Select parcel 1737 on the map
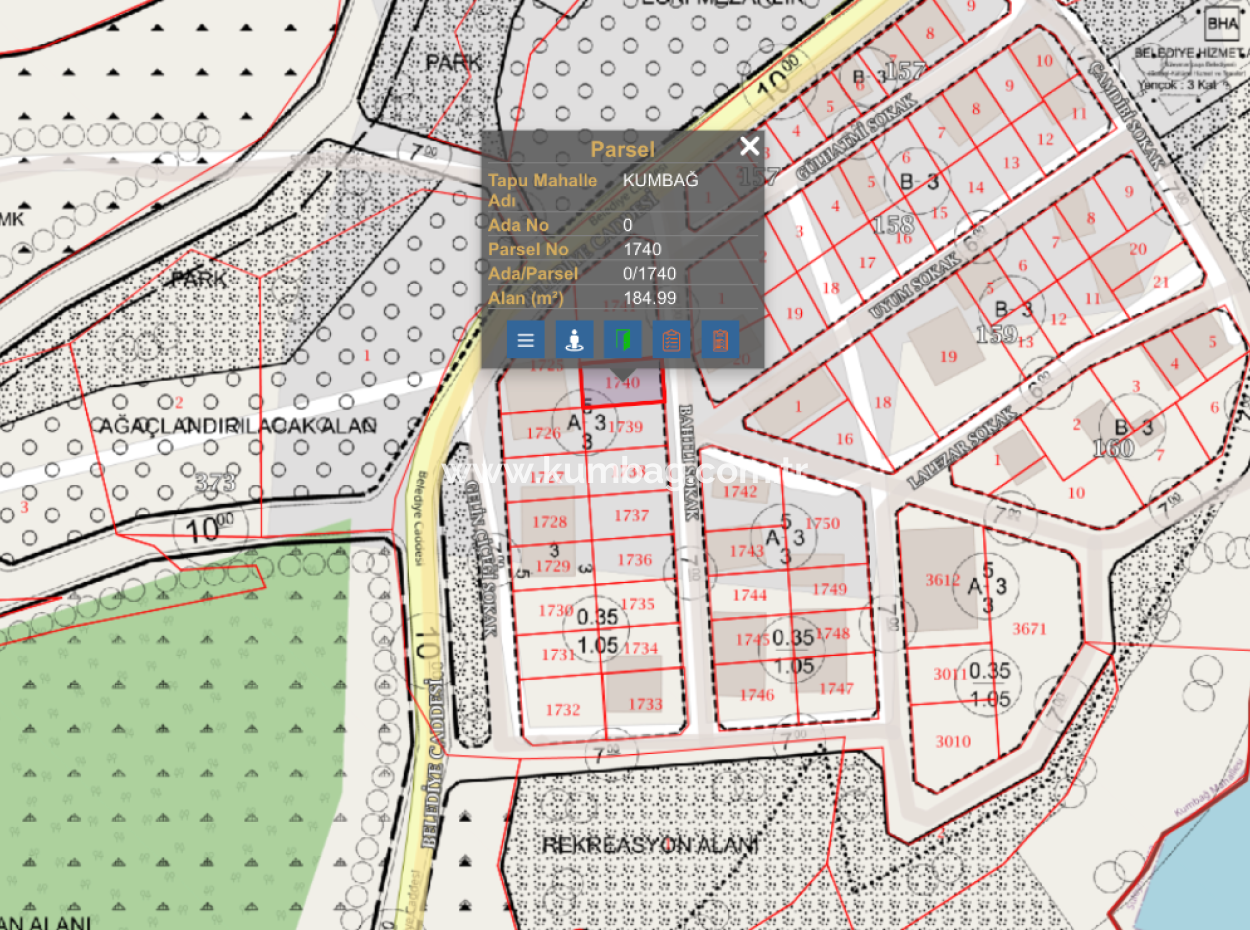The width and height of the screenshot is (1250, 930). [x=631, y=515]
